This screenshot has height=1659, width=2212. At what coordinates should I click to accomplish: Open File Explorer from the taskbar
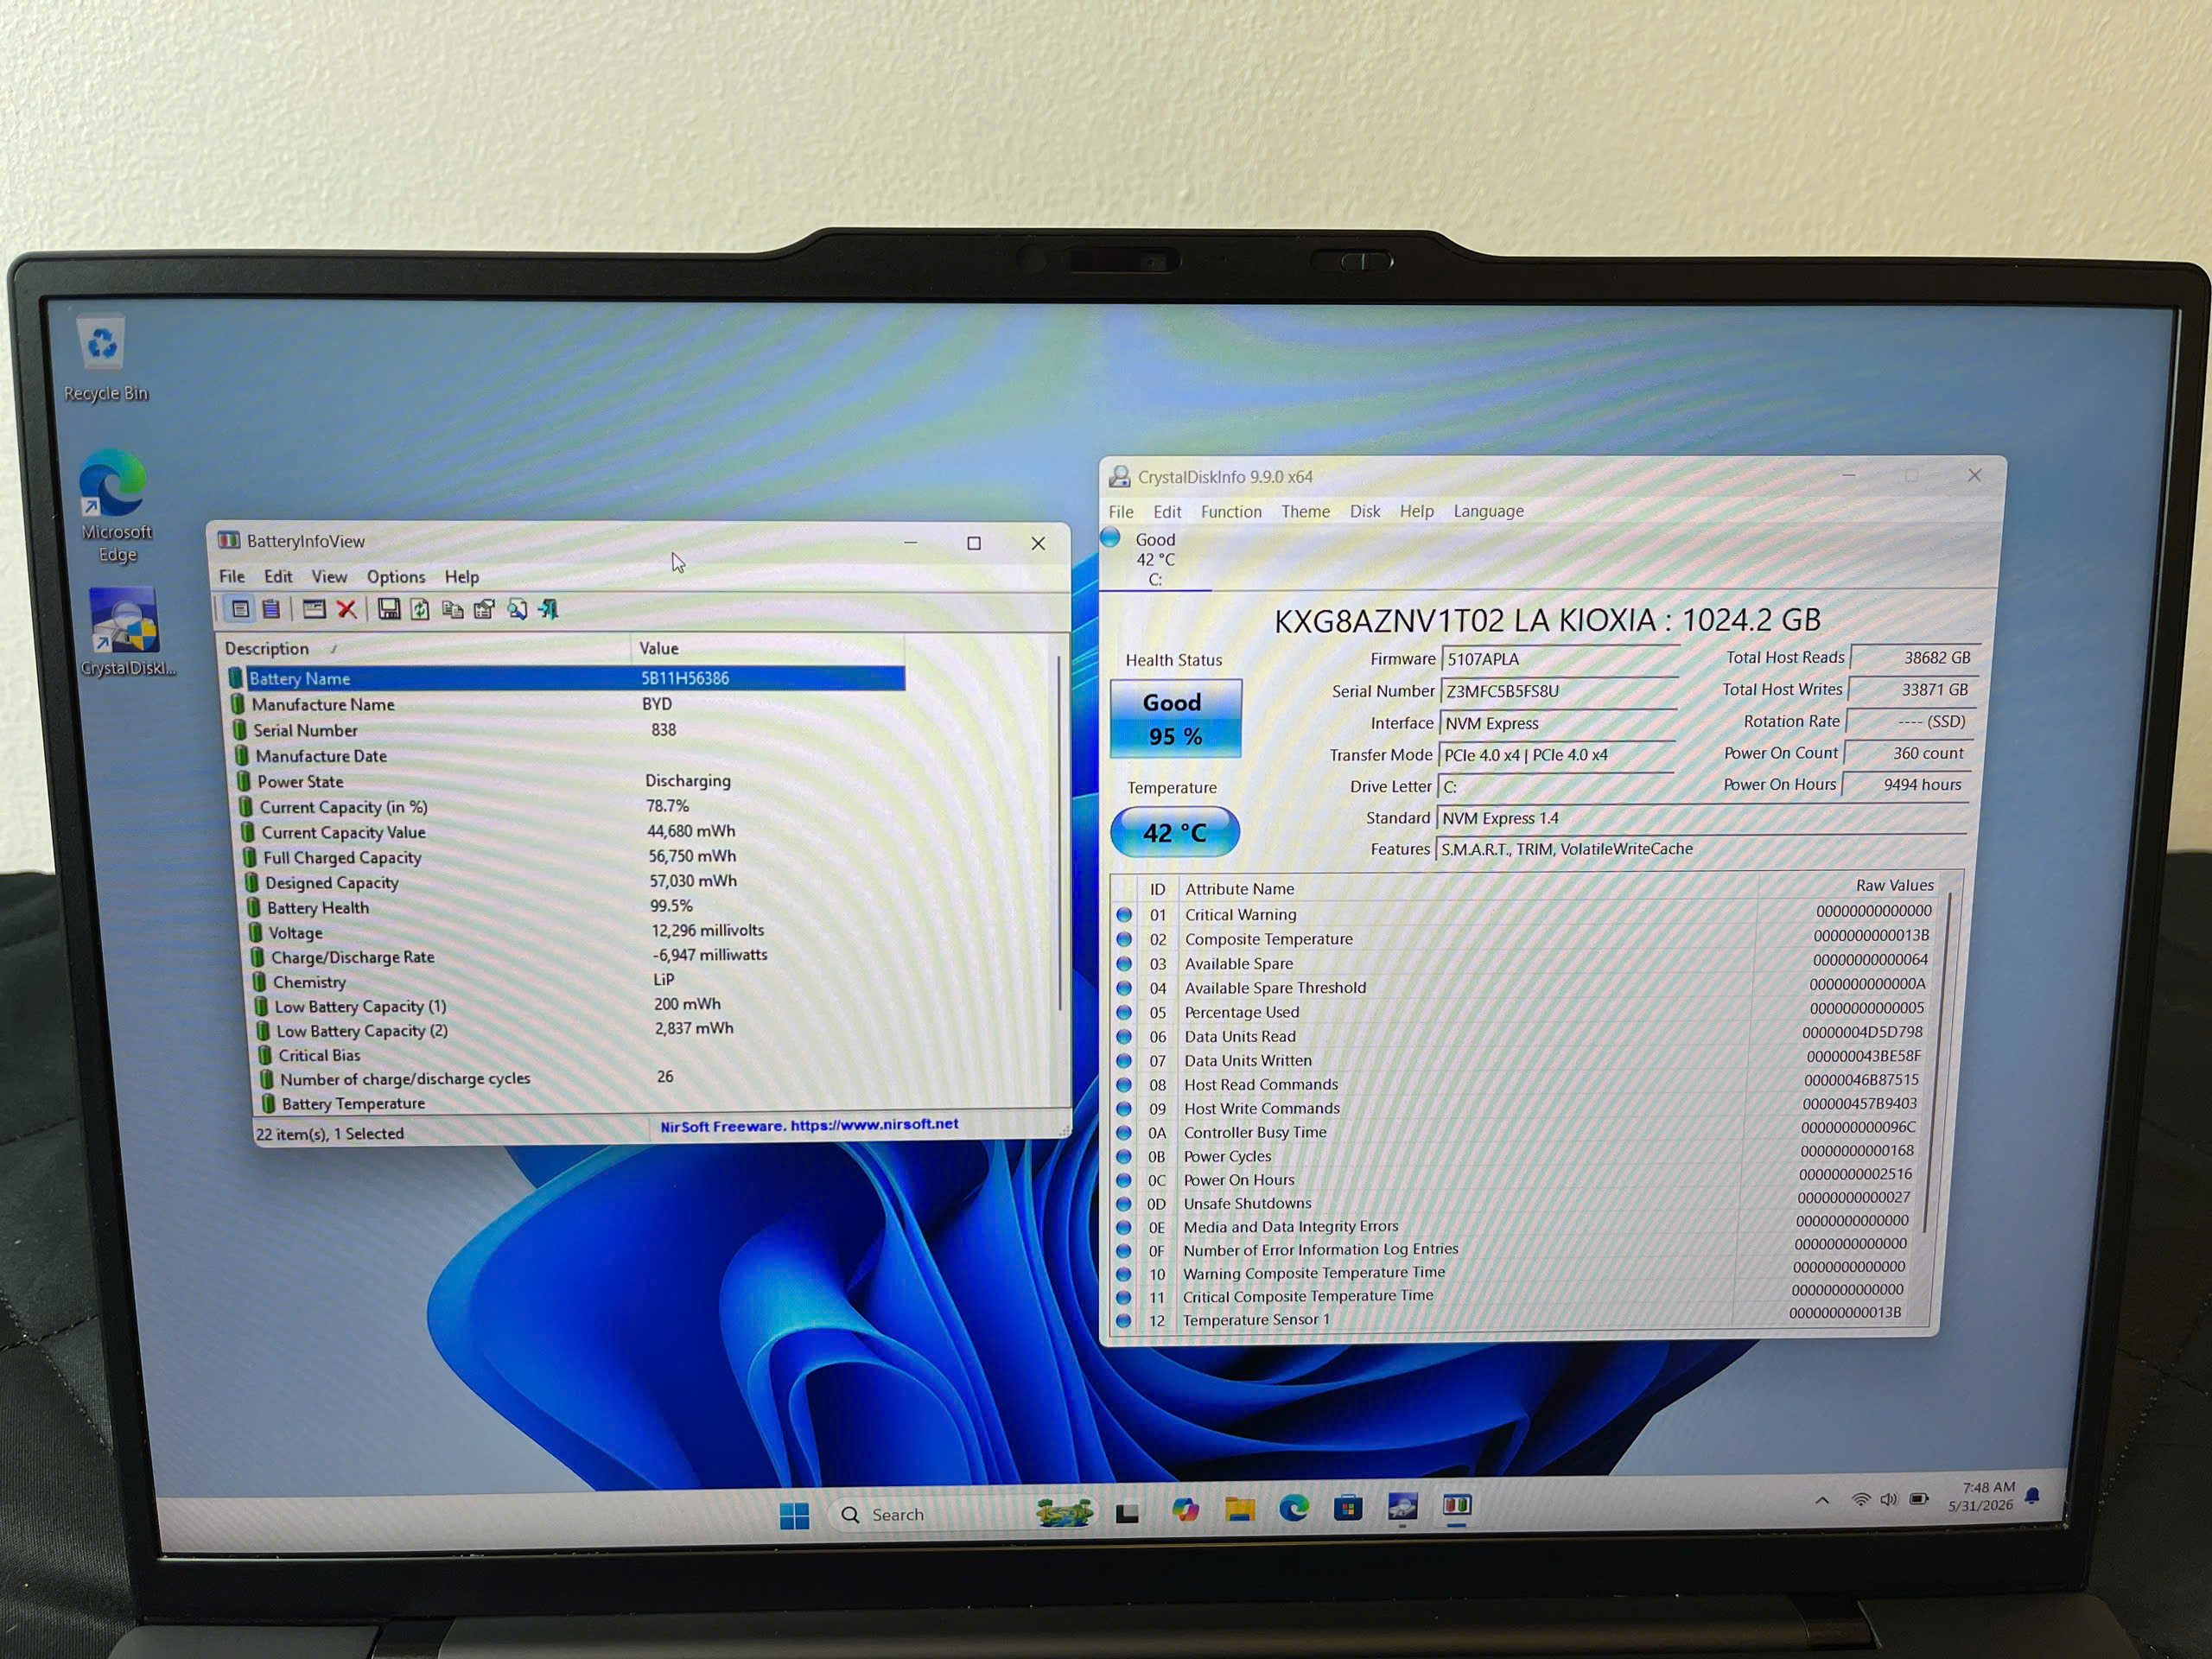pos(1240,1509)
